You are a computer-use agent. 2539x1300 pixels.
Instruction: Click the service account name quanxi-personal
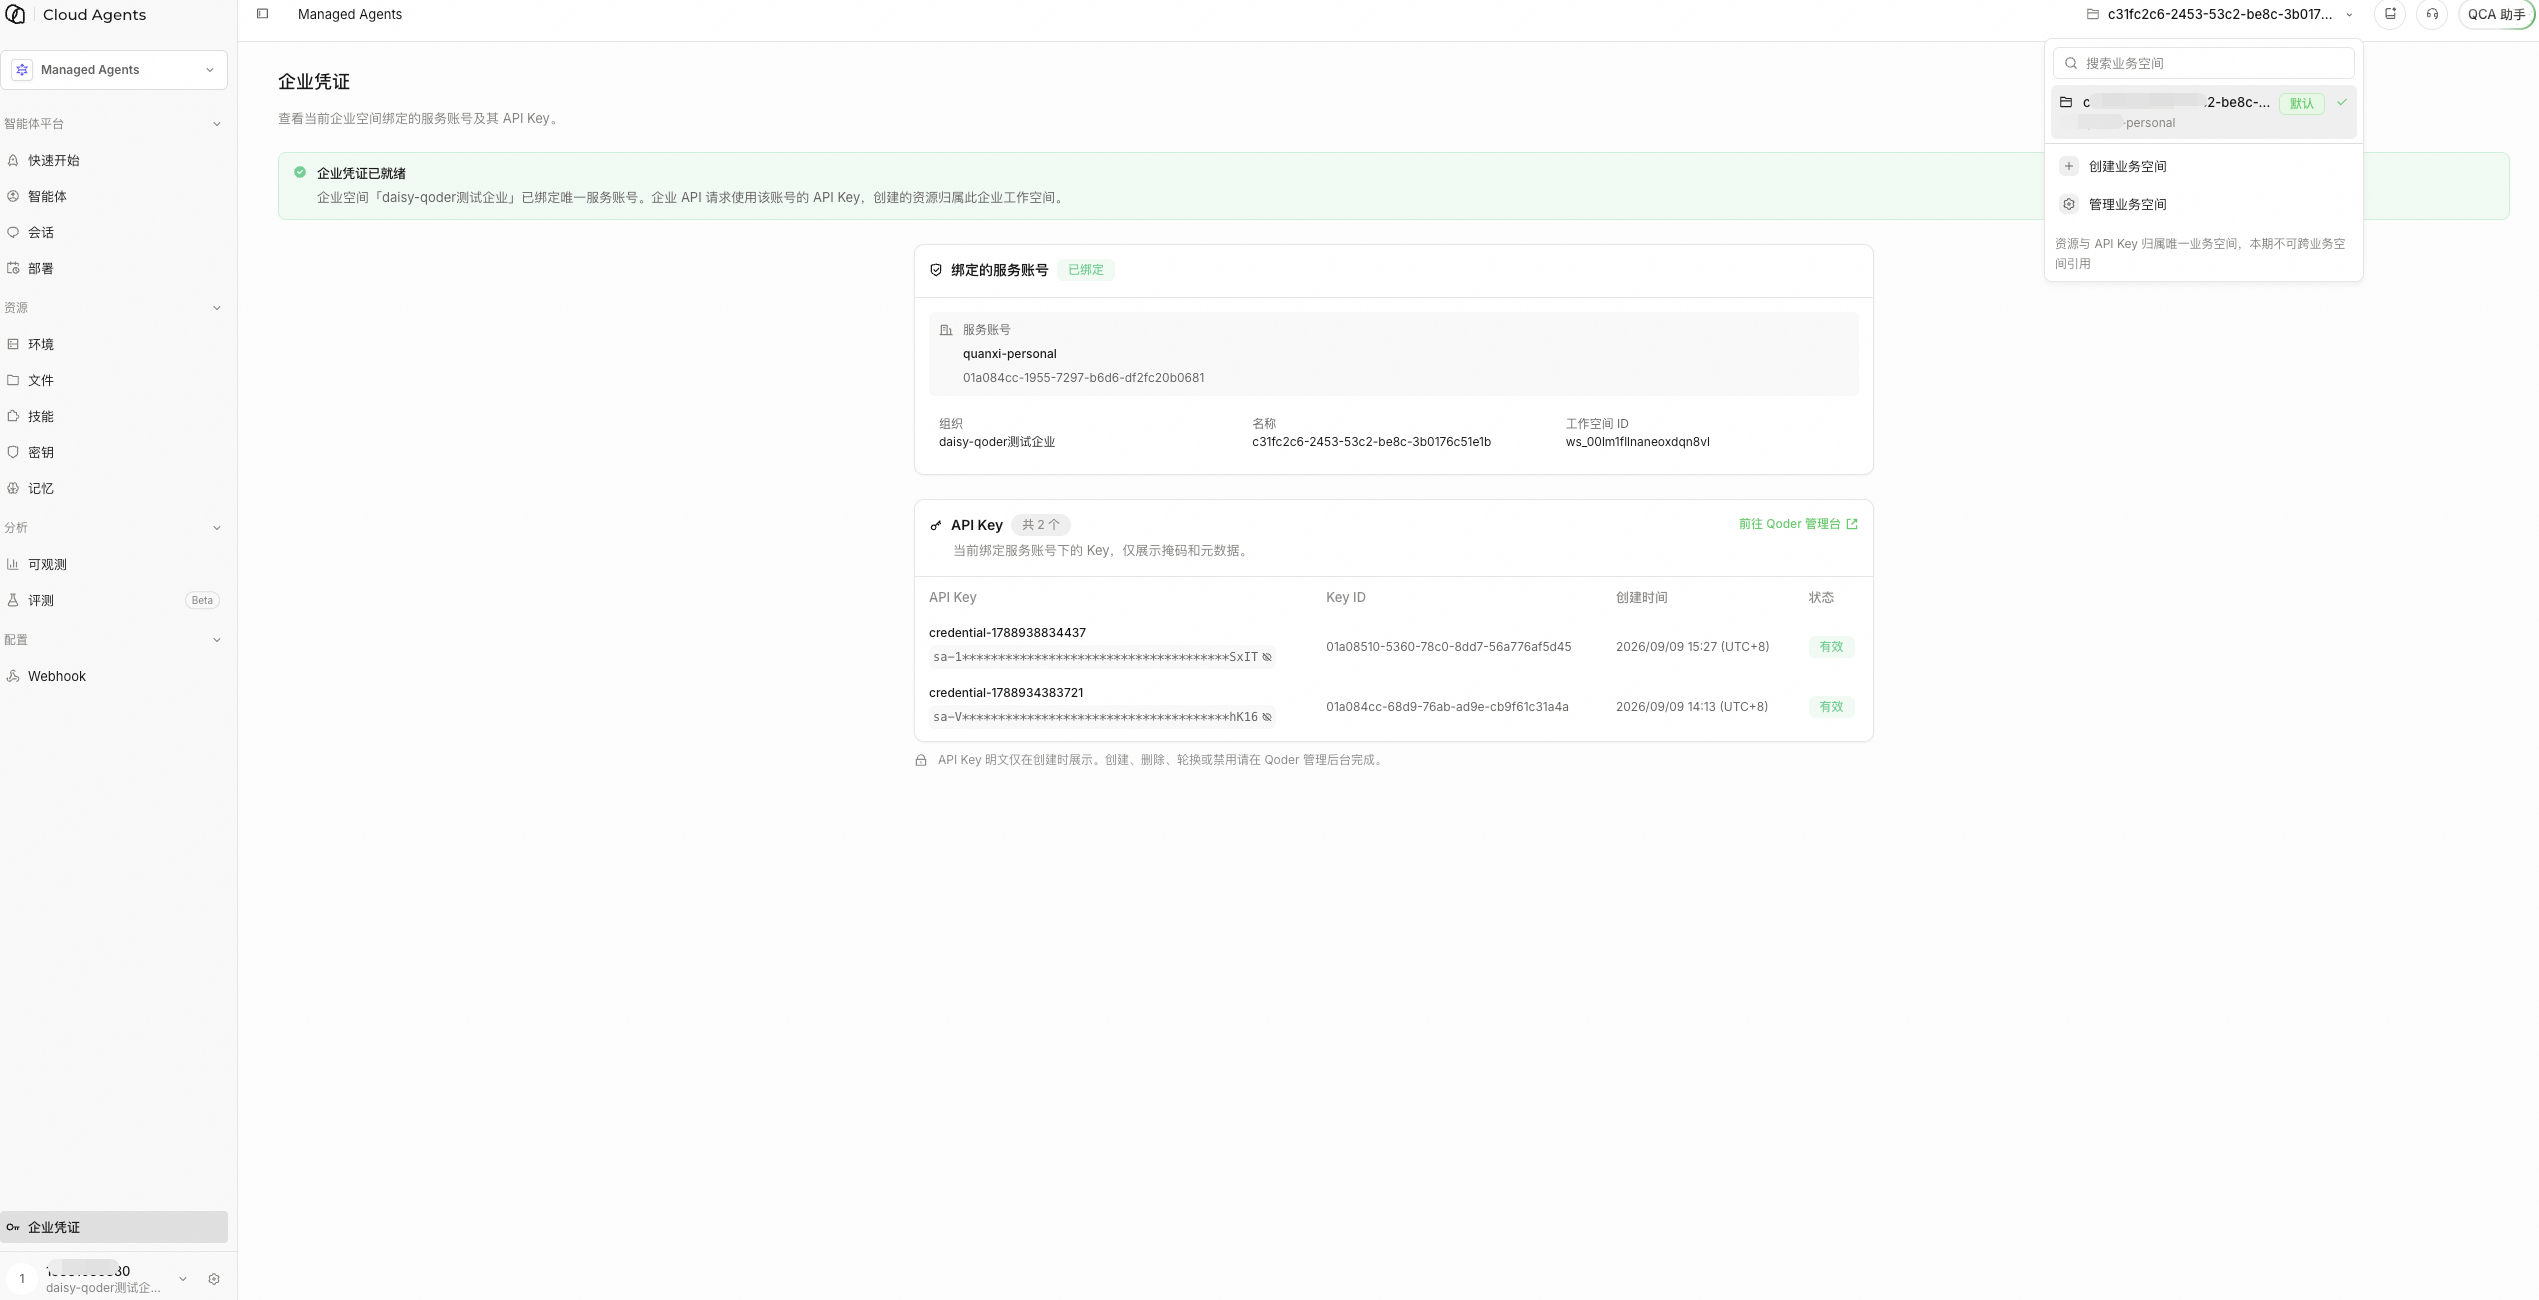[1009, 354]
